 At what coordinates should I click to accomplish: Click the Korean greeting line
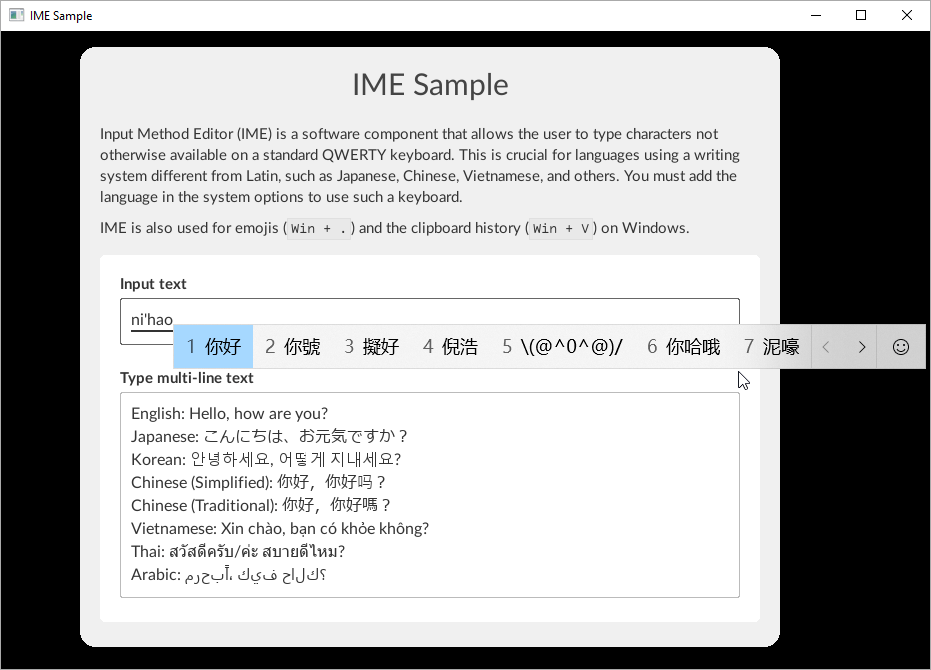266,459
